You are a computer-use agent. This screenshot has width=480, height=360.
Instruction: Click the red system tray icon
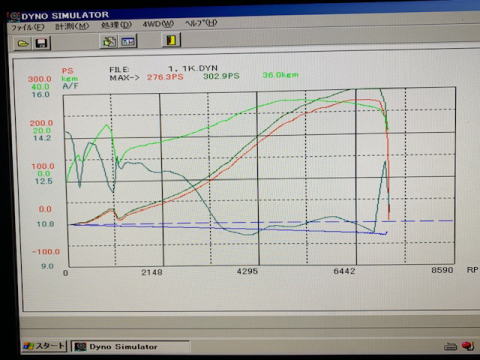click(x=468, y=346)
